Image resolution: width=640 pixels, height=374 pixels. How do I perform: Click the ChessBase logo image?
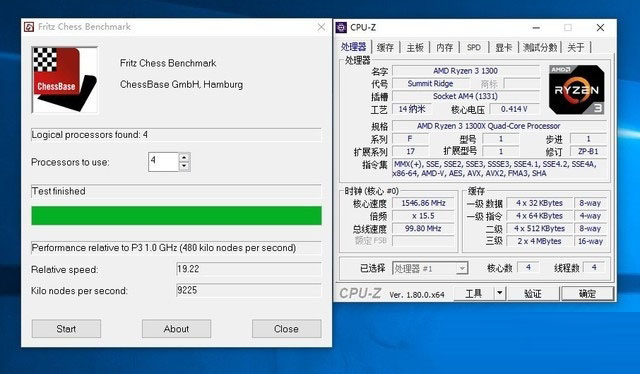65,80
